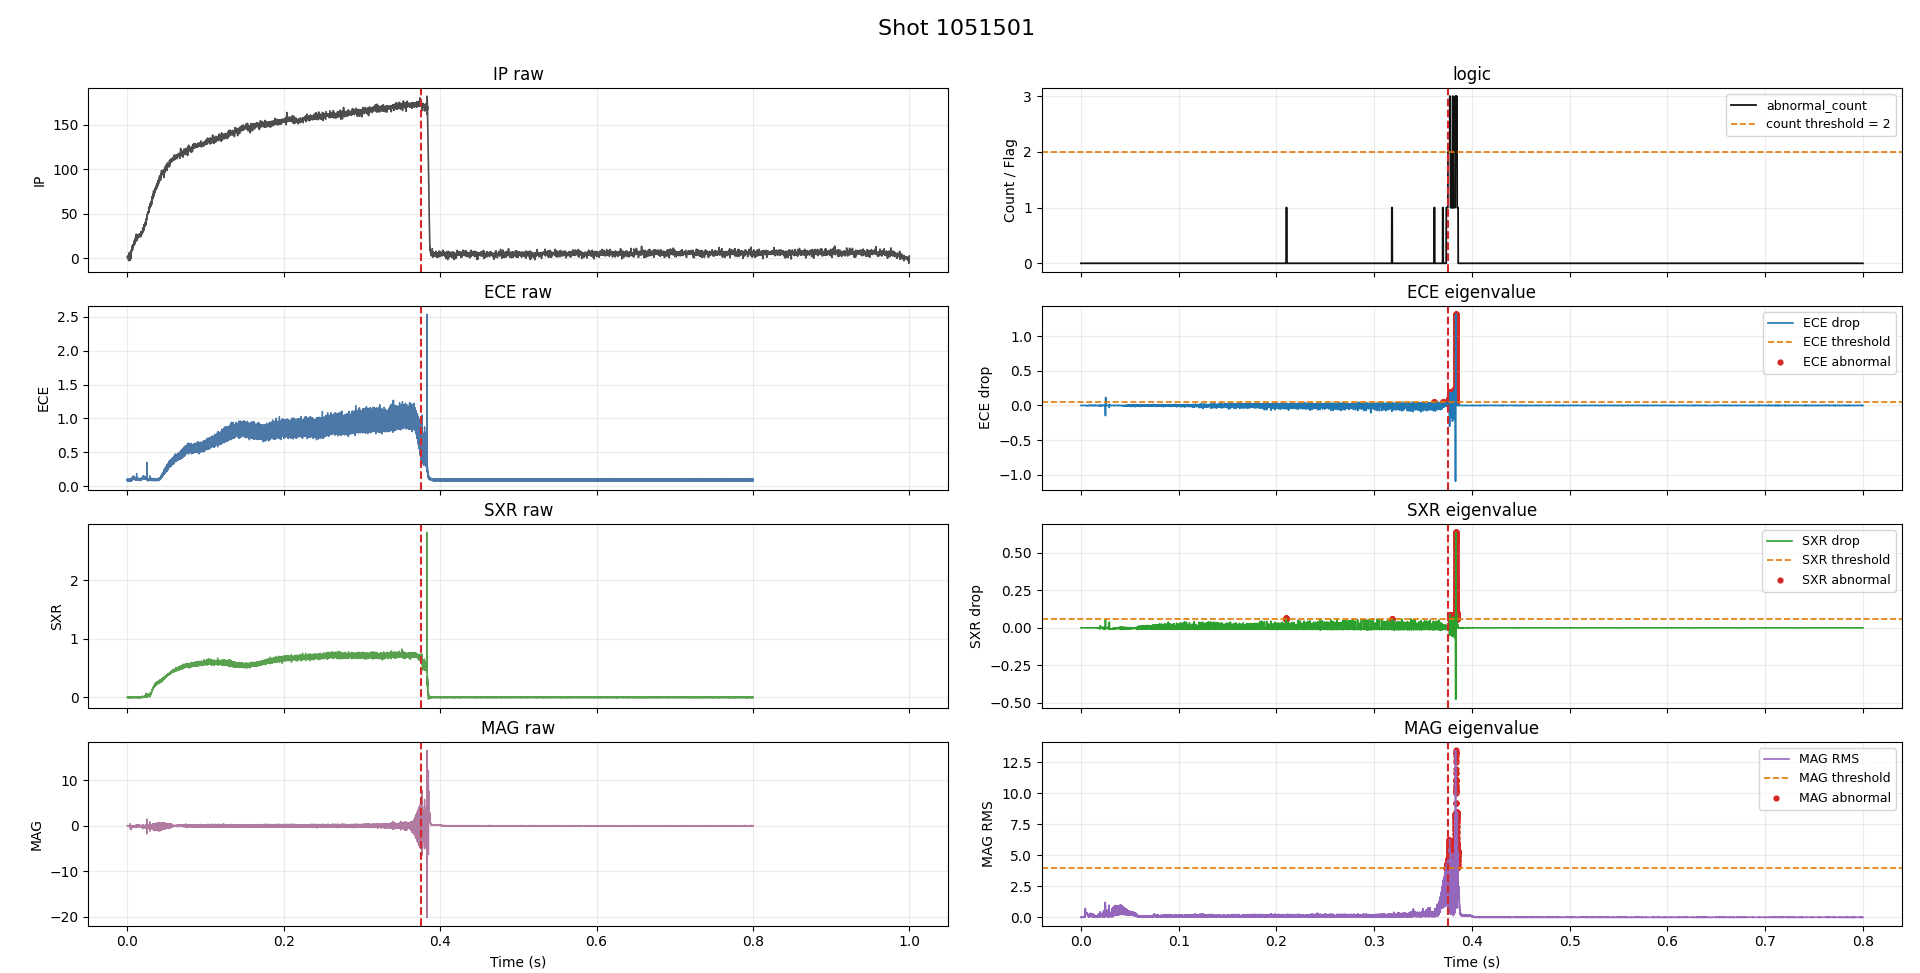Select the "SXR threshold" legend entry
Viewport: 1920px width, 973px height.
tap(1845, 560)
